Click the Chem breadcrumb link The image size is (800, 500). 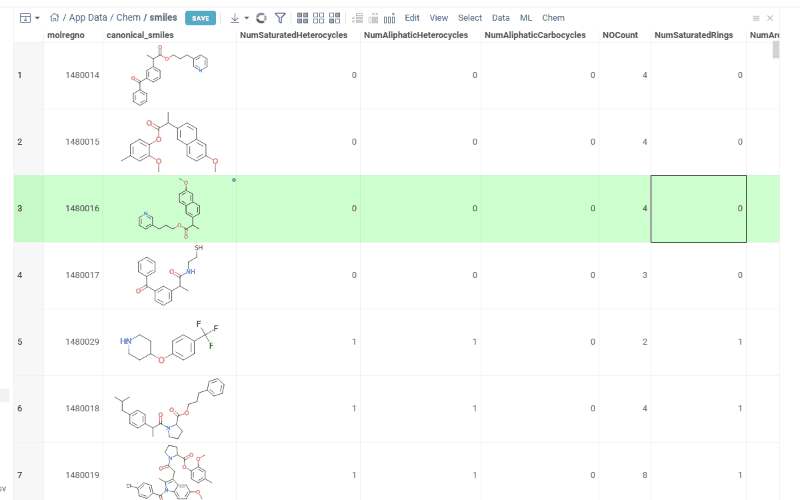128,18
